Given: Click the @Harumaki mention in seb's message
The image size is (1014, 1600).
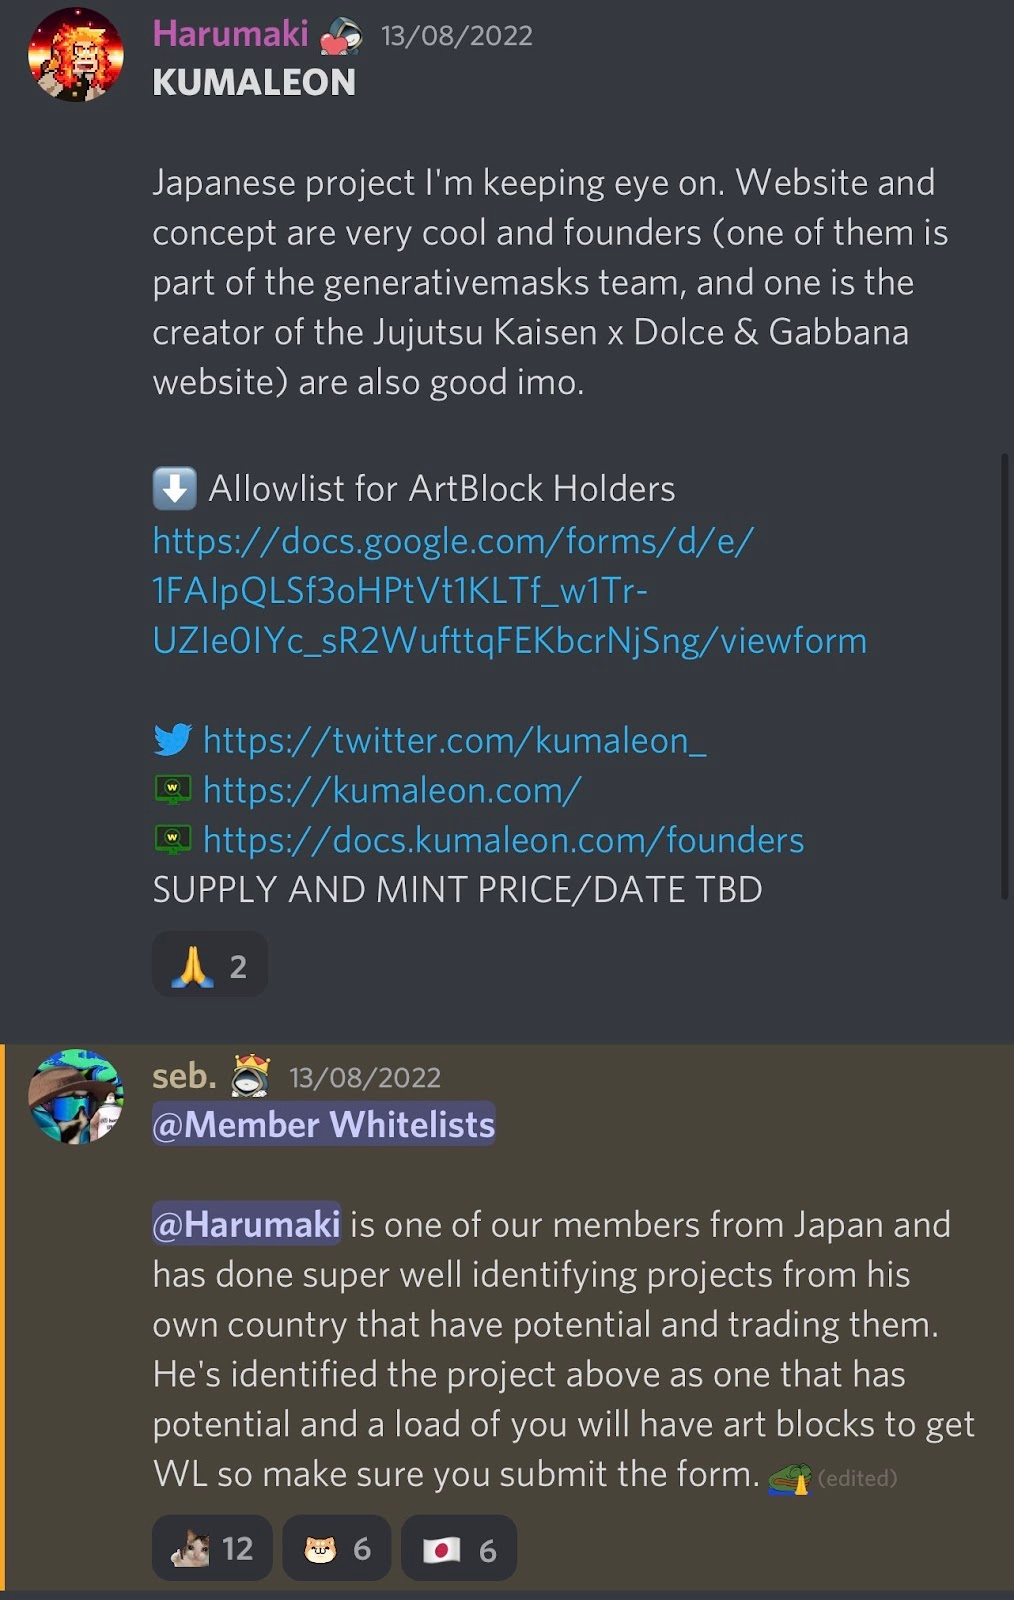Looking at the screenshot, I should point(246,1224).
